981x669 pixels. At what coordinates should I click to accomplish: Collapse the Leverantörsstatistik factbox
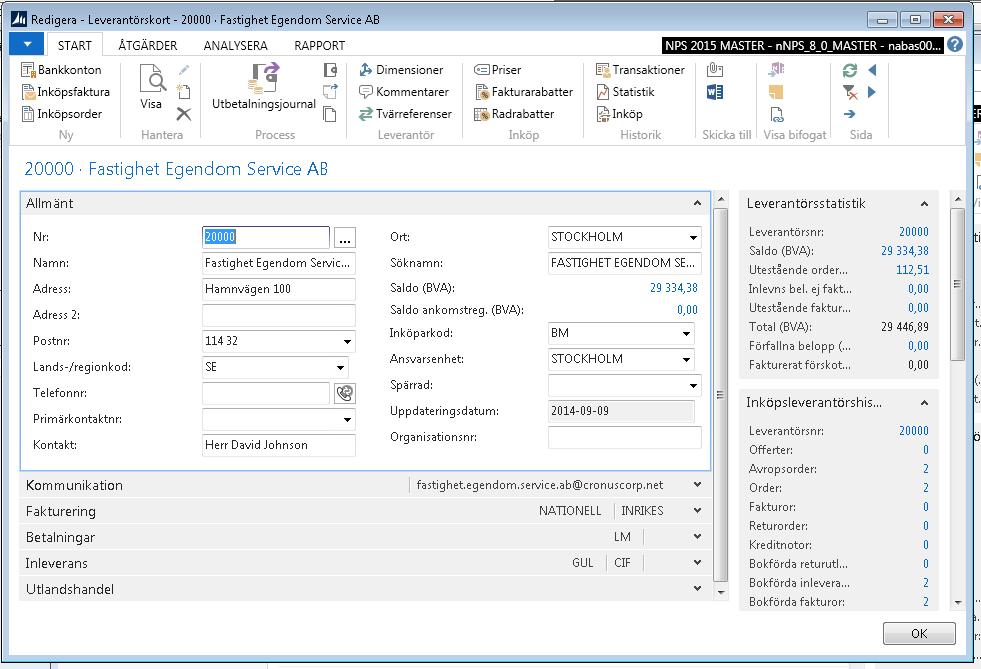[x=924, y=204]
